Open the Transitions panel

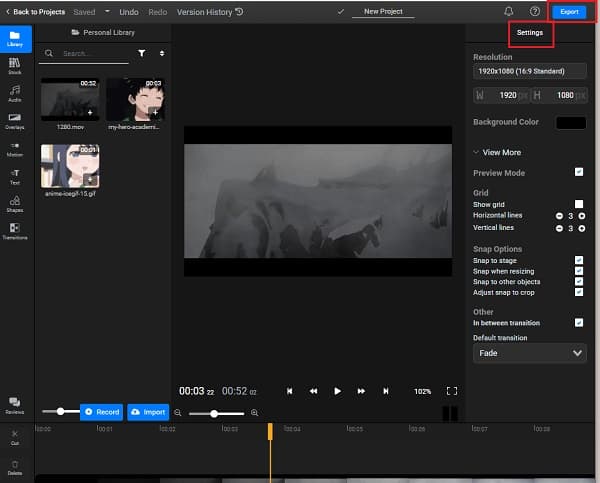click(x=15, y=232)
